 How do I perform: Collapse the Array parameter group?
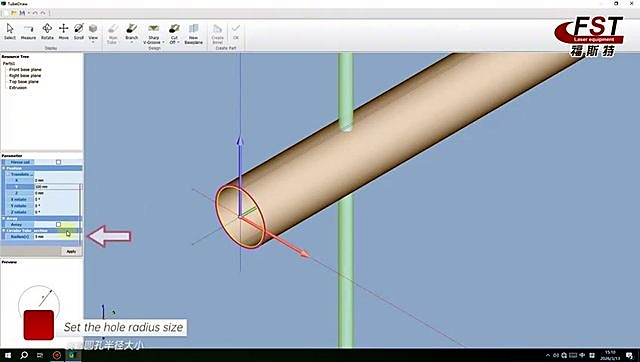(x=4, y=218)
